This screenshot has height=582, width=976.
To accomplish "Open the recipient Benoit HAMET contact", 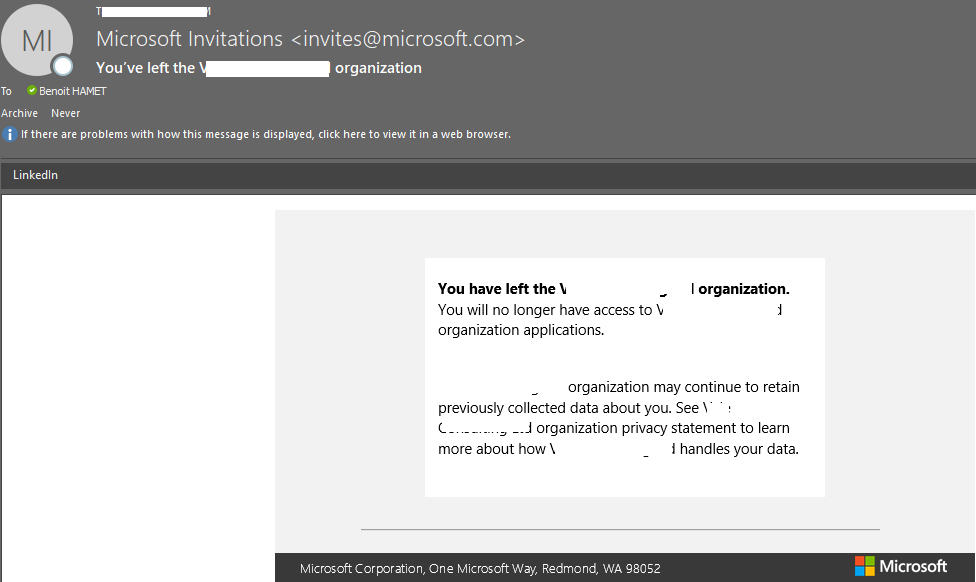I will (72, 91).
